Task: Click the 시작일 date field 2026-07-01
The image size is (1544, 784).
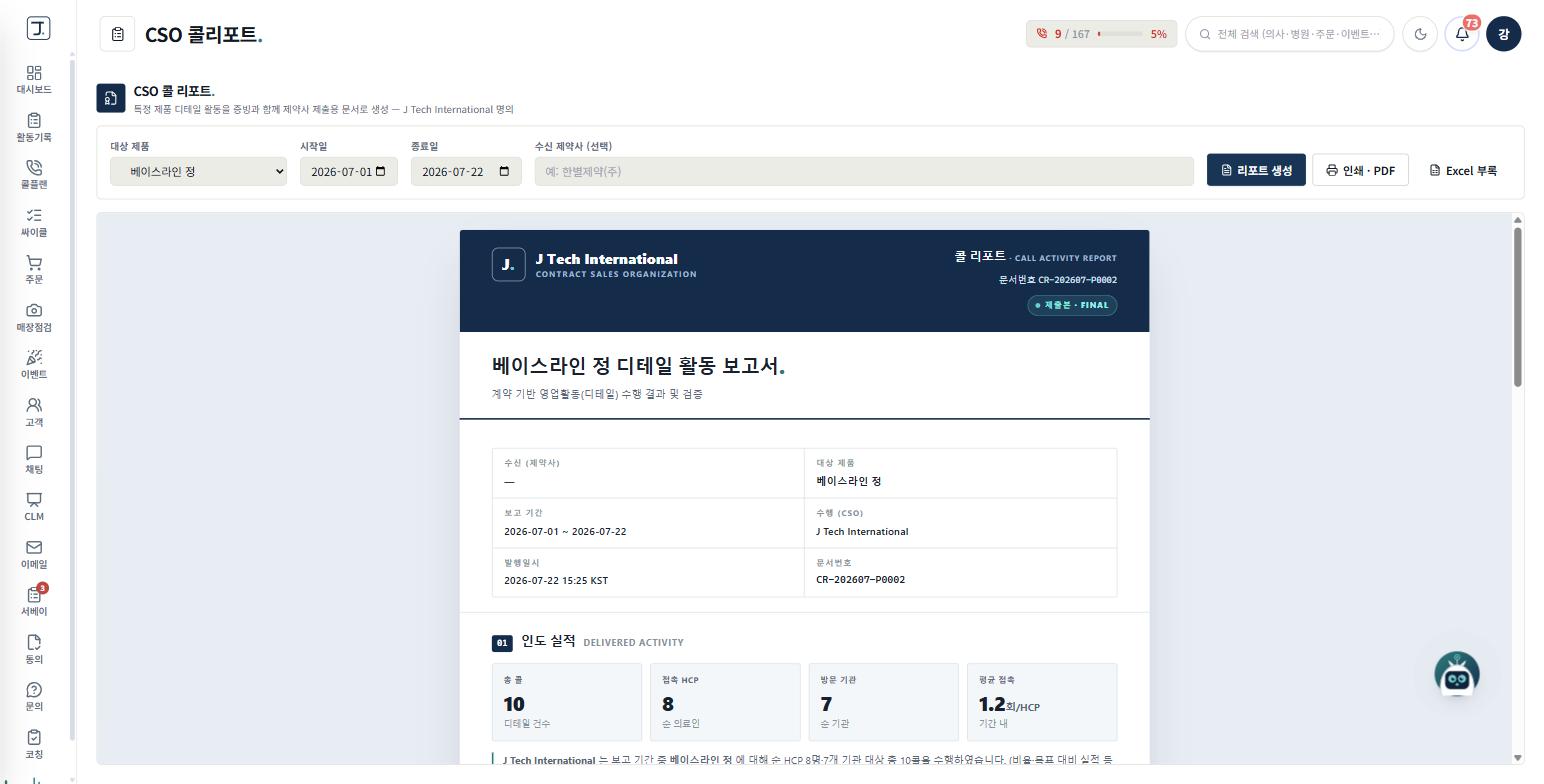Action: point(349,171)
